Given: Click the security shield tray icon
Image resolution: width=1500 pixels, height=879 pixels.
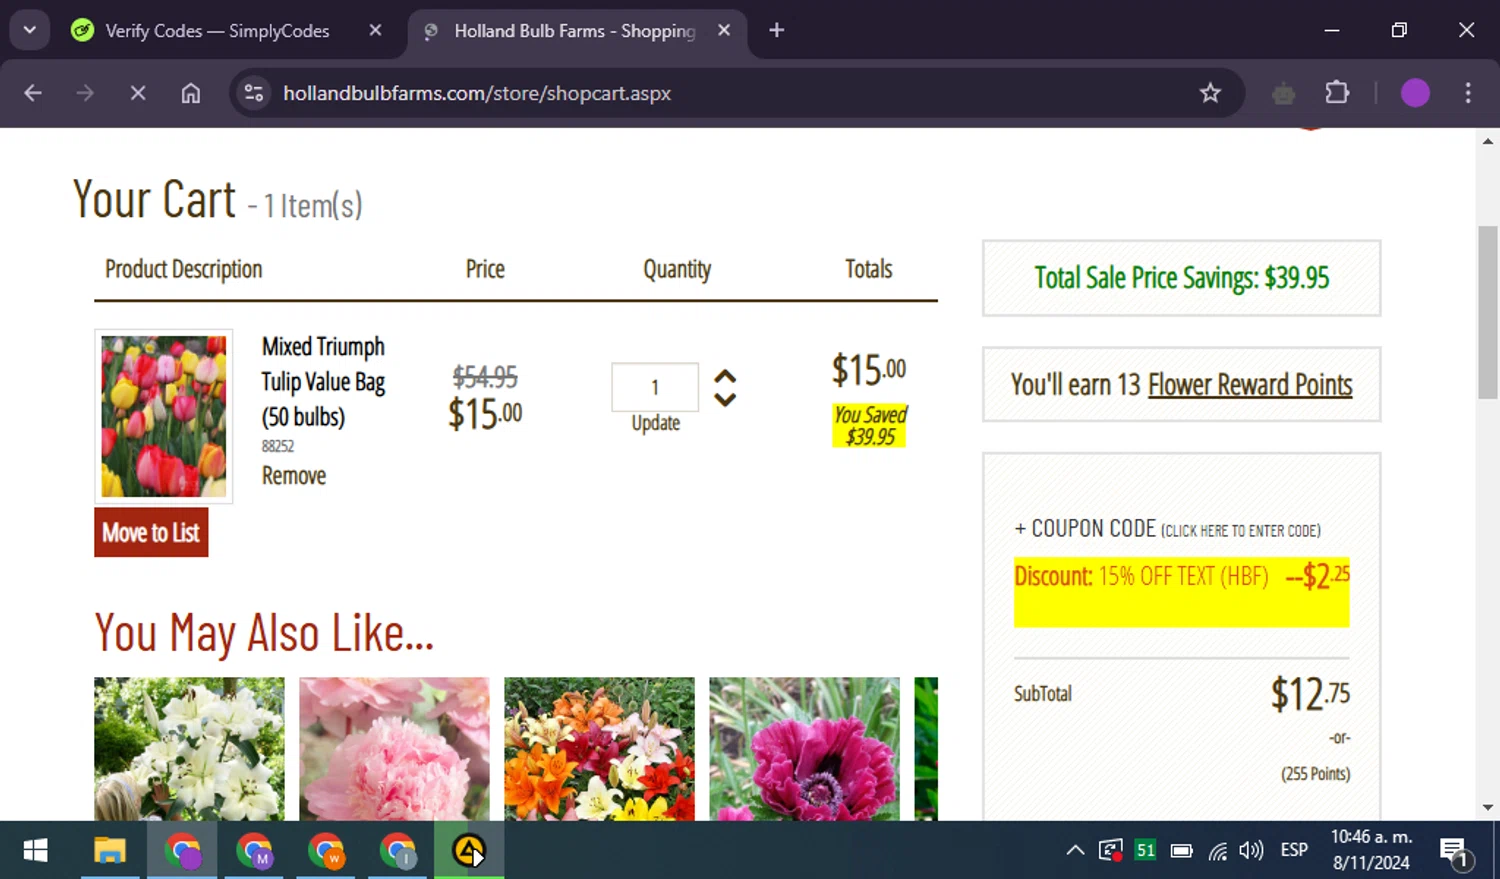Looking at the screenshot, I should pos(1110,850).
